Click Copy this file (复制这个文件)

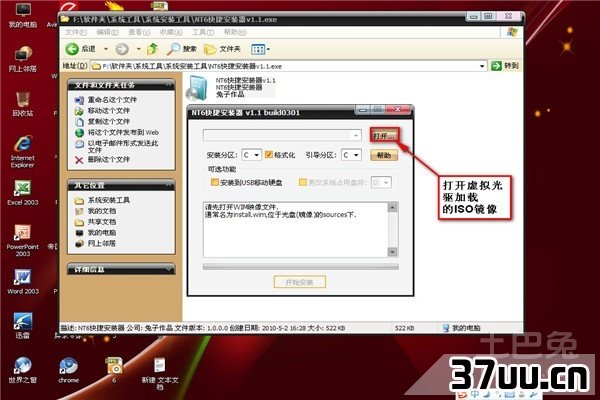point(109,121)
